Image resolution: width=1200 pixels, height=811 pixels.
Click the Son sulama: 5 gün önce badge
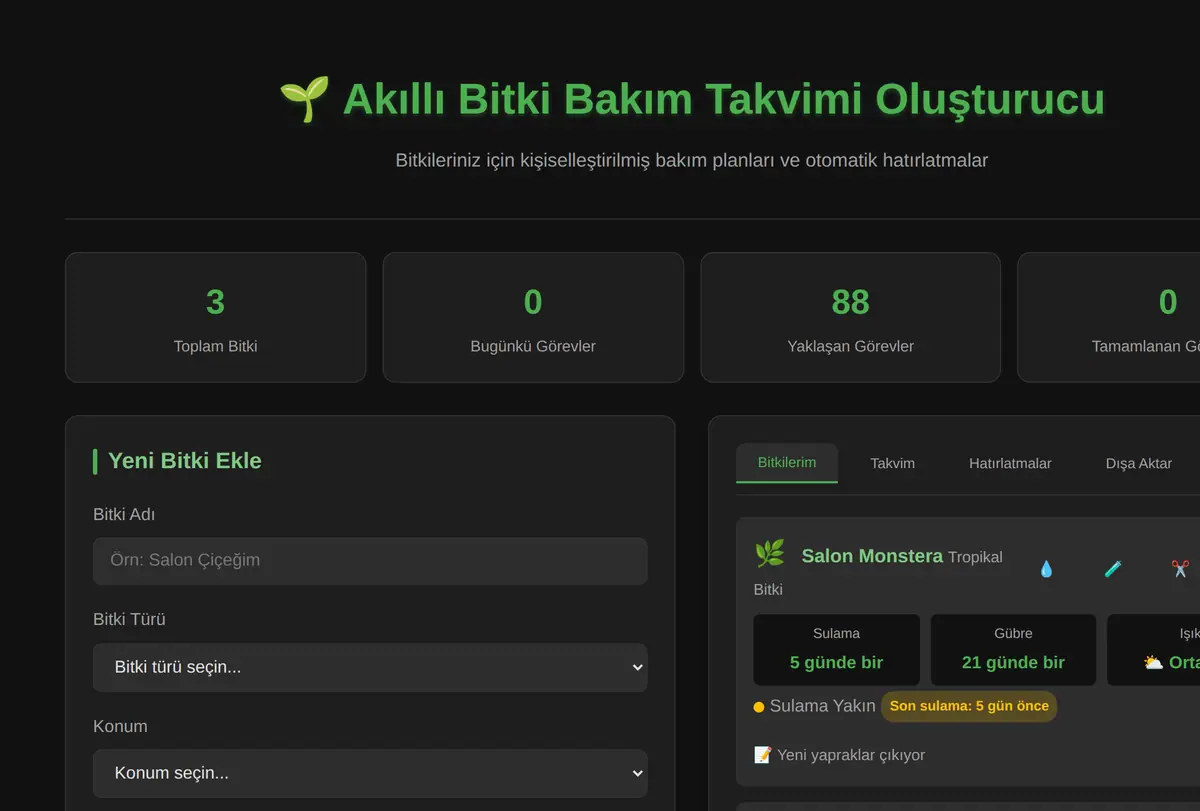pyautogui.click(x=969, y=706)
